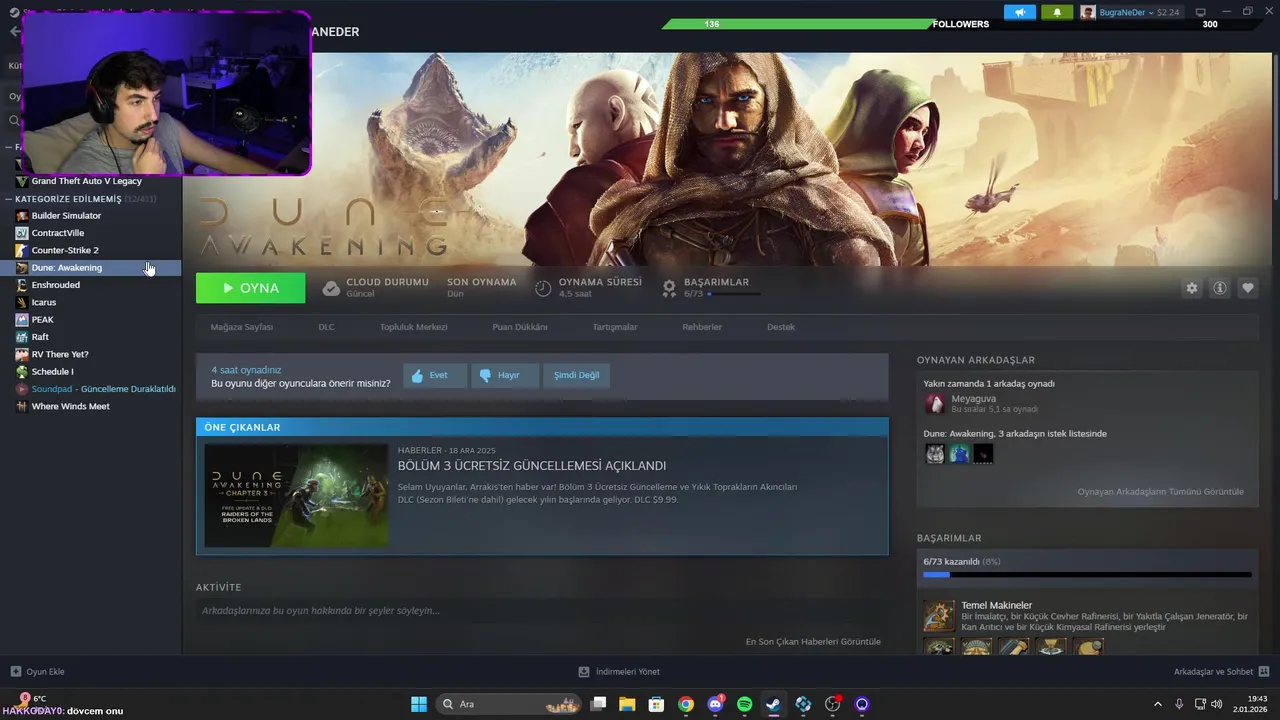Click the Windows Start button
Image resolution: width=1280 pixels, height=720 pixels.
[x=419, y=704]
